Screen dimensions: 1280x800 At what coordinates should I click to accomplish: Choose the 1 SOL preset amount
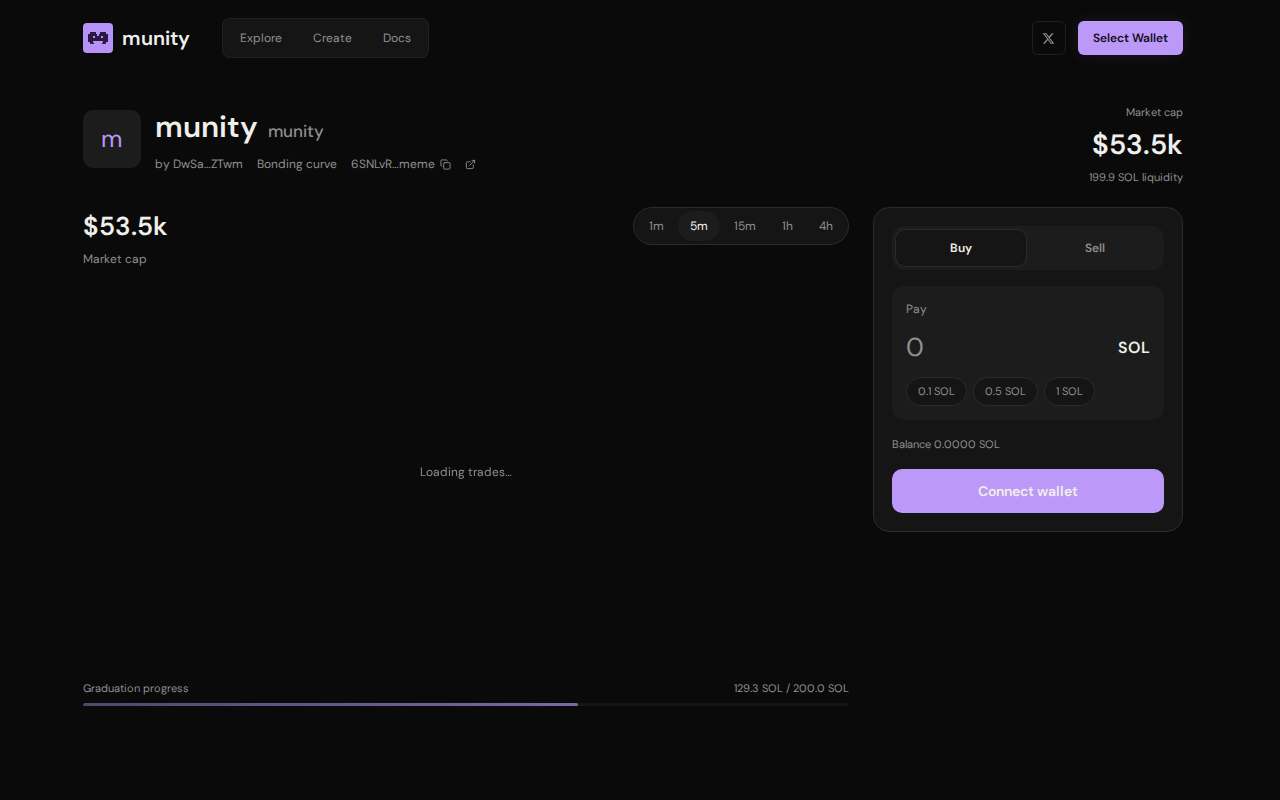pos(1069,391)
